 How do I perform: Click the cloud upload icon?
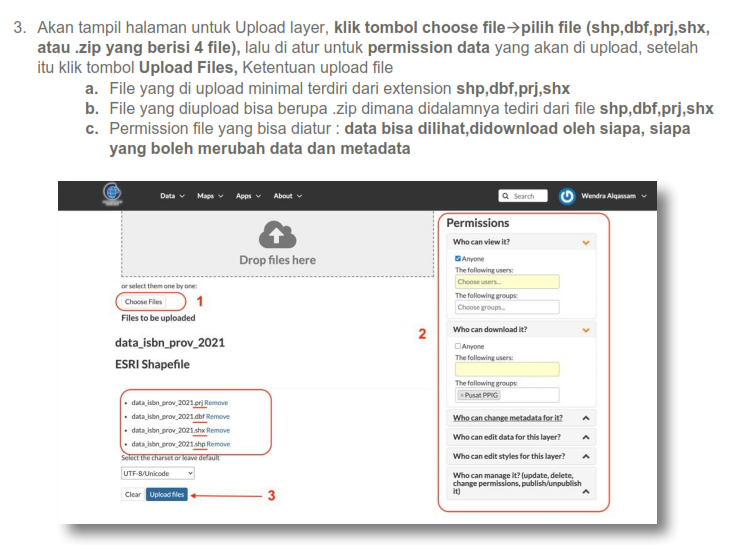[x=277, y=234]
